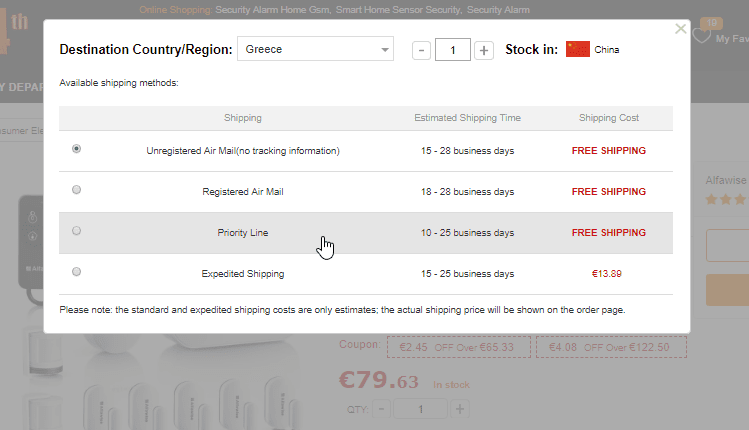Screen dimensions: 749x430
Task: Select Unregistered Air Mail shipping option
Action: 77,149
